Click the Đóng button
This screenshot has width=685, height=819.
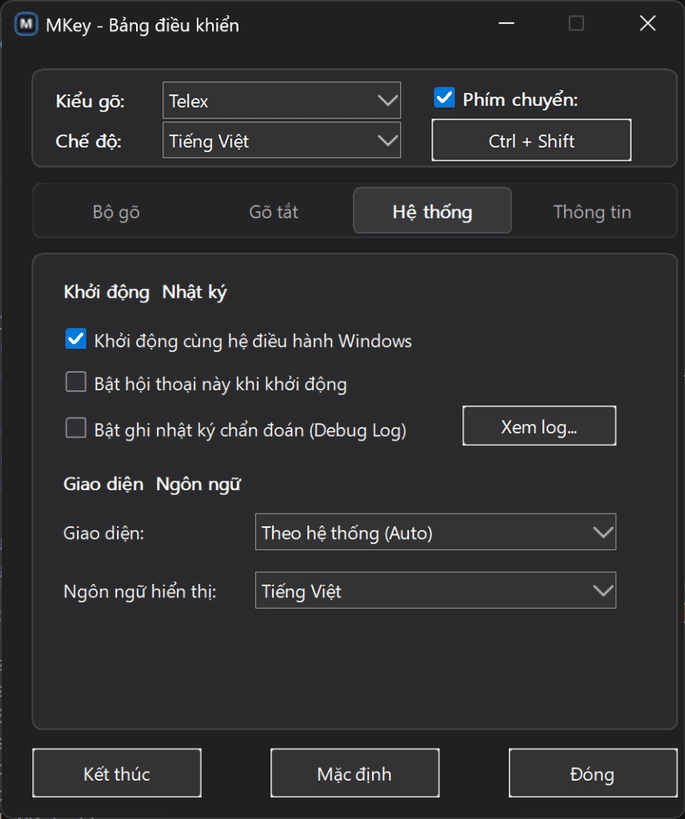pos(593,773)
